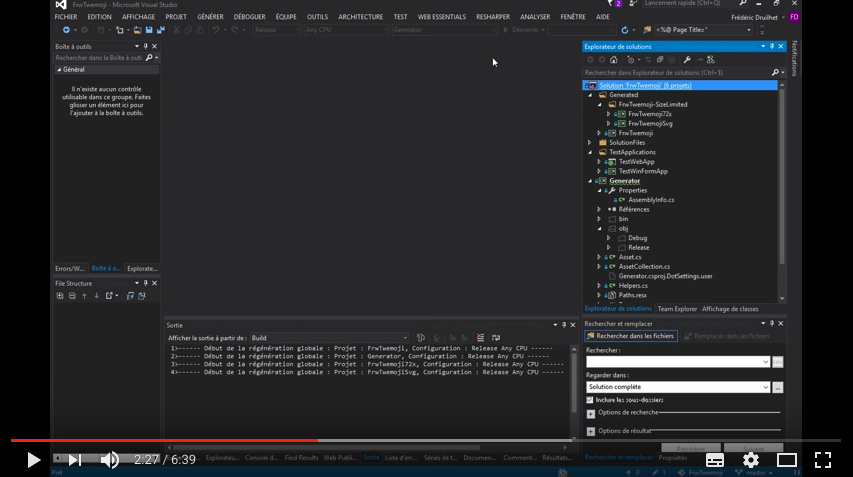Image resolution: width=853 pixels, height=477 pixels.
Task: Click the Rechercher text input field
Action: (x=678, y=362)
